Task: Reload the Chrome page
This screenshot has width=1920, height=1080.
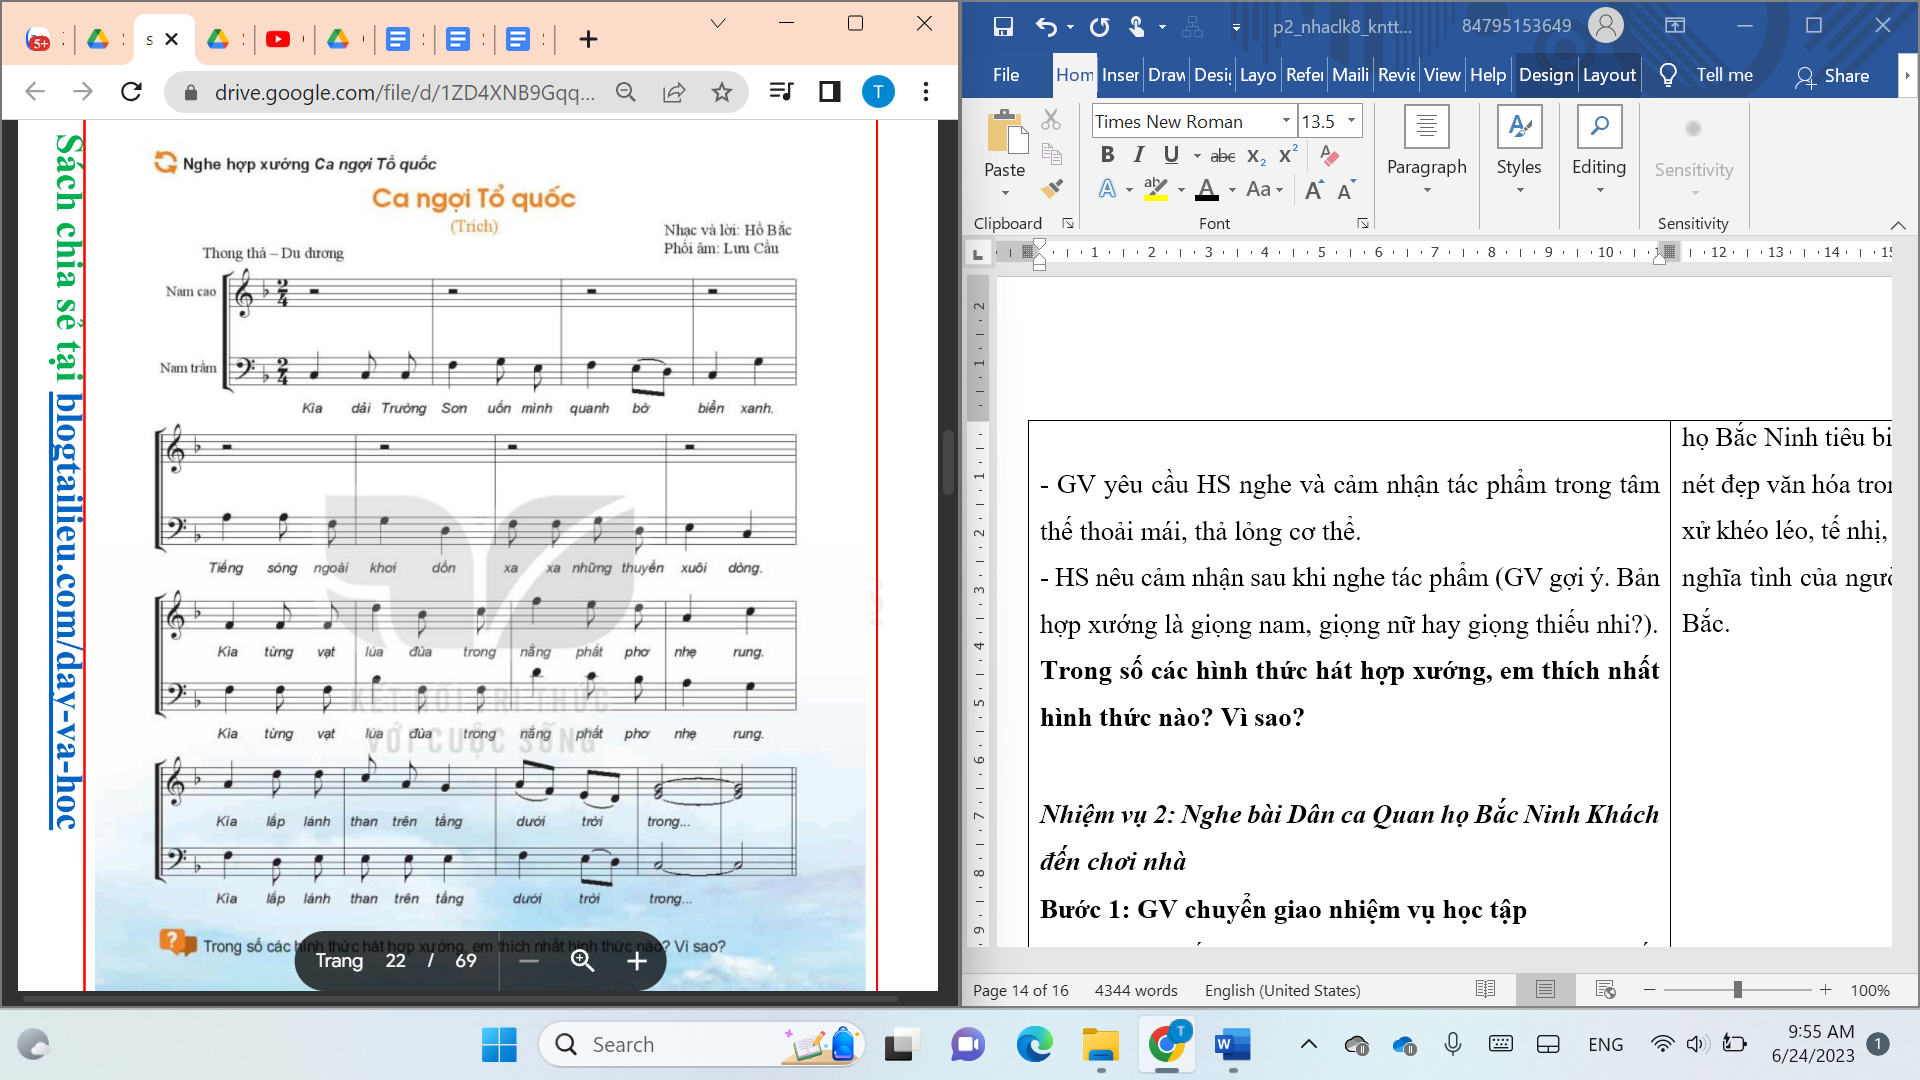Action: coord(131,92)
